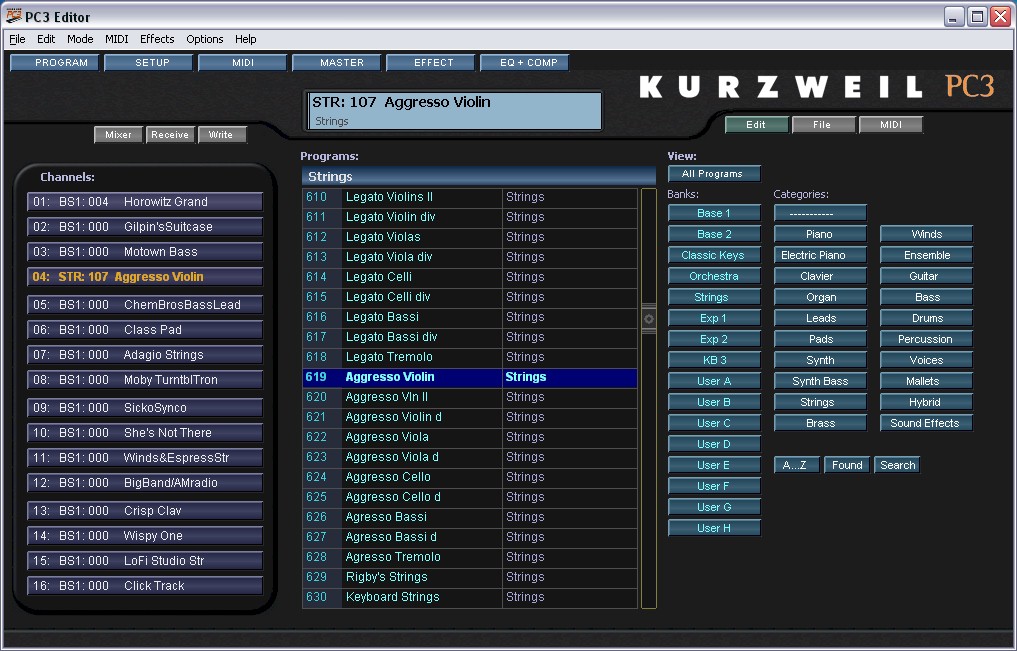Open the File menu

[18, 39]
